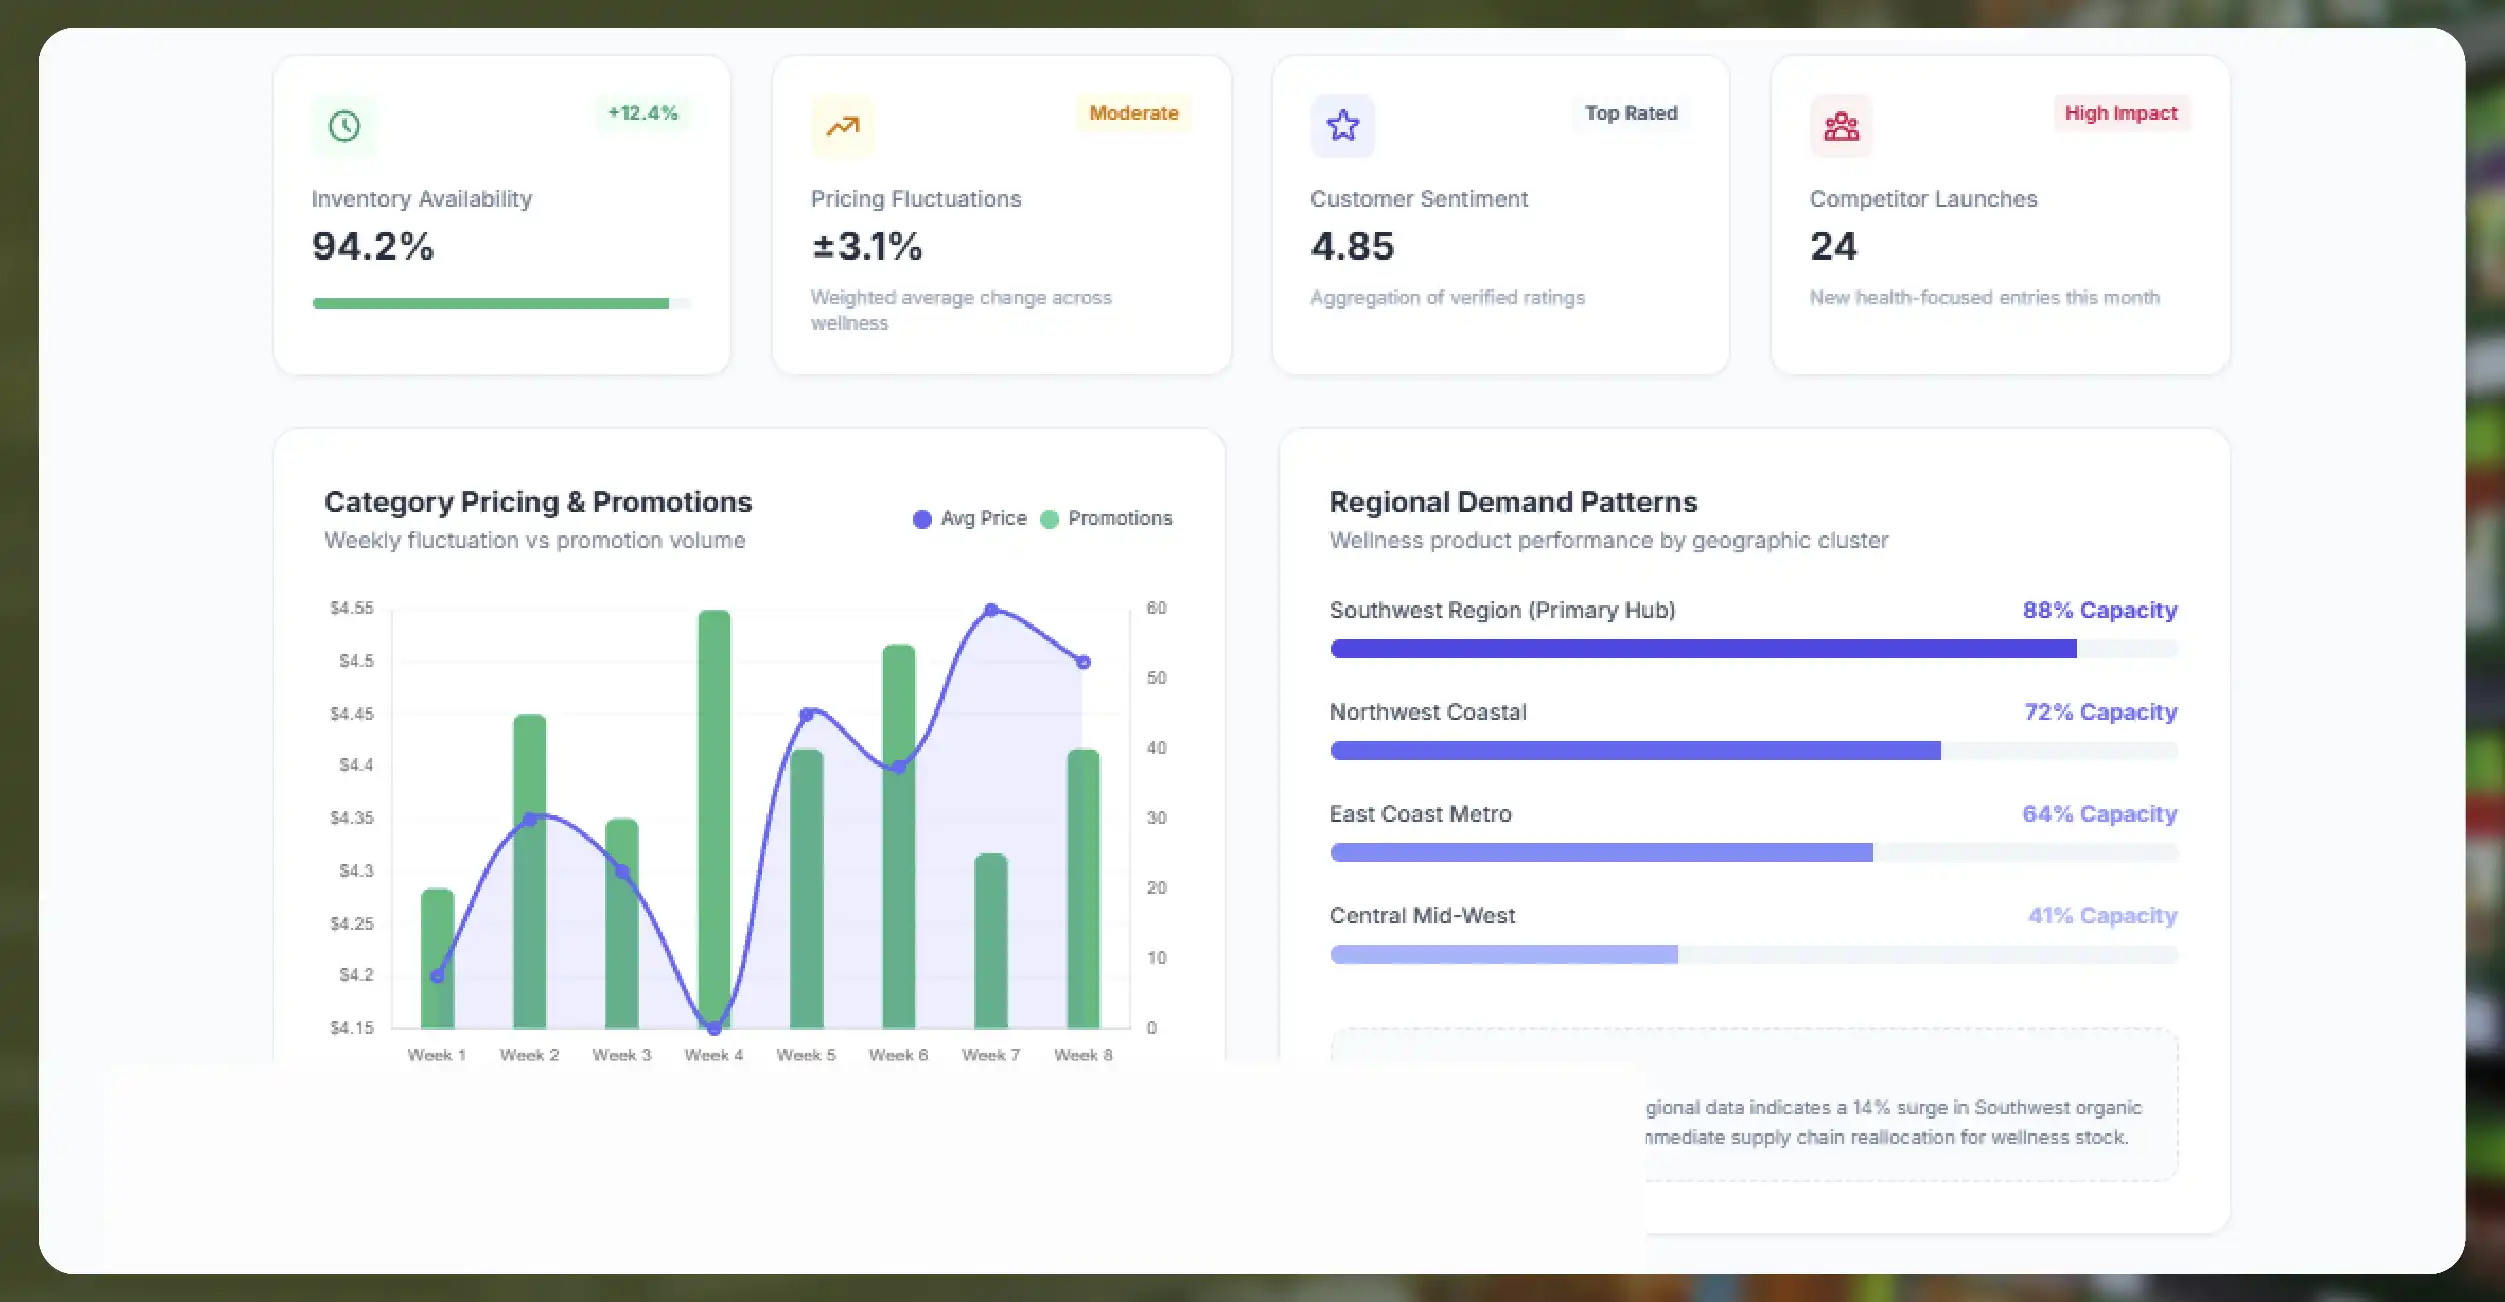Click the Southwest Region capacity bar
The image size is (2505, 1302).
(1753, 649)
